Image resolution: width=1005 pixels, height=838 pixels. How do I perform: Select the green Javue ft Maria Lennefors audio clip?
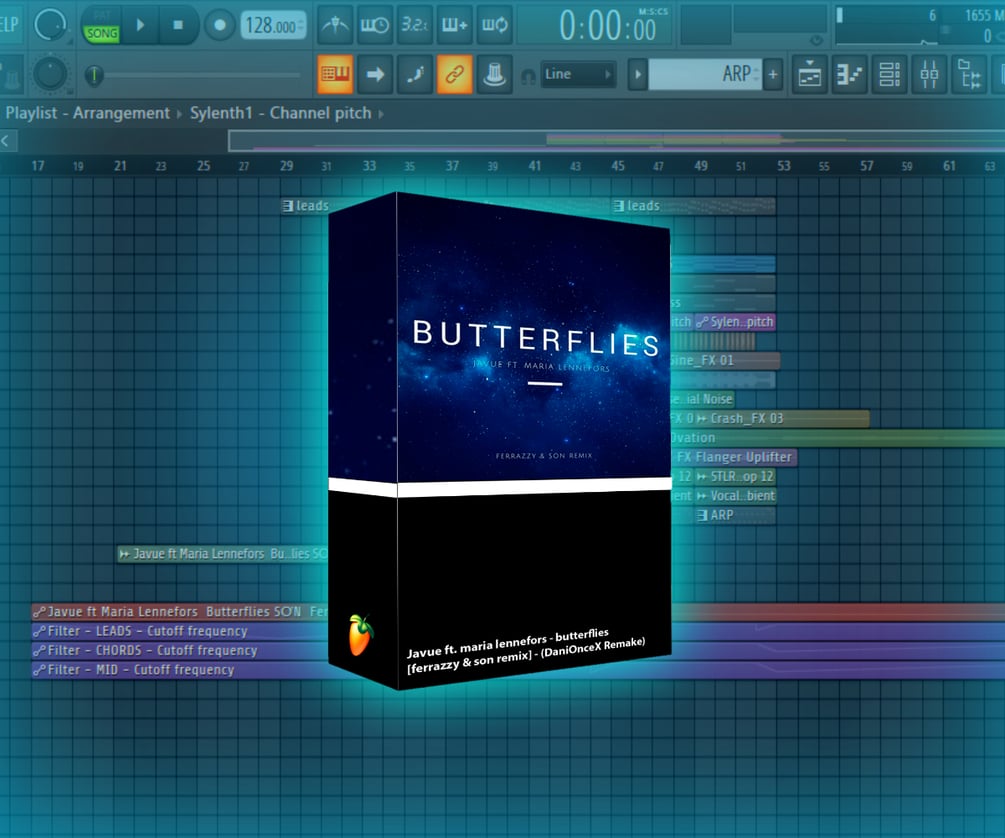click(223, 554)
